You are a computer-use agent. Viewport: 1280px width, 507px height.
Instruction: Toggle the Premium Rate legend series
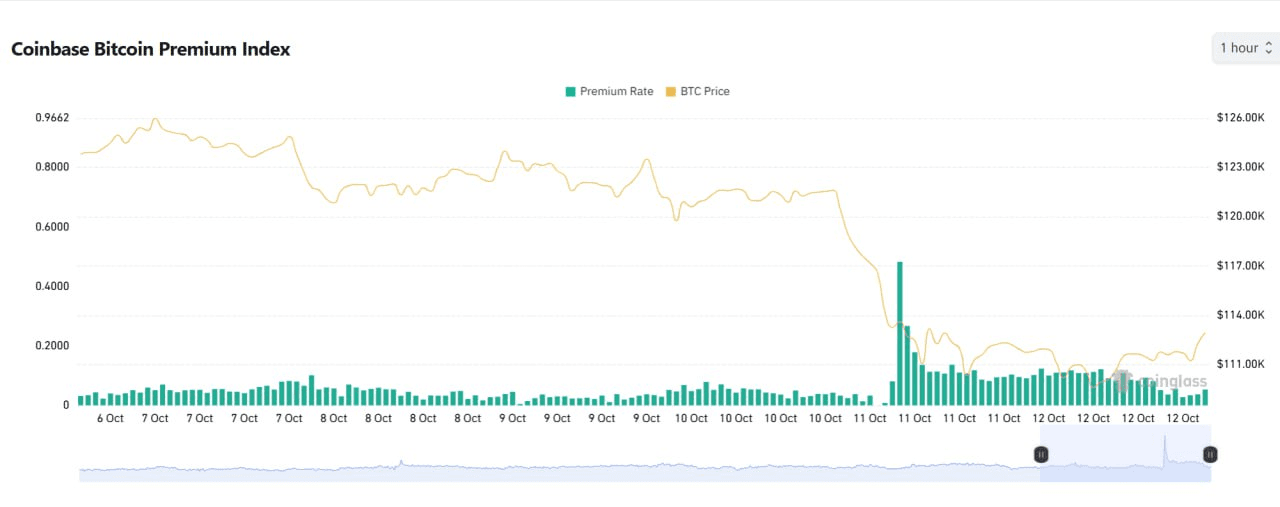[616, 91]
